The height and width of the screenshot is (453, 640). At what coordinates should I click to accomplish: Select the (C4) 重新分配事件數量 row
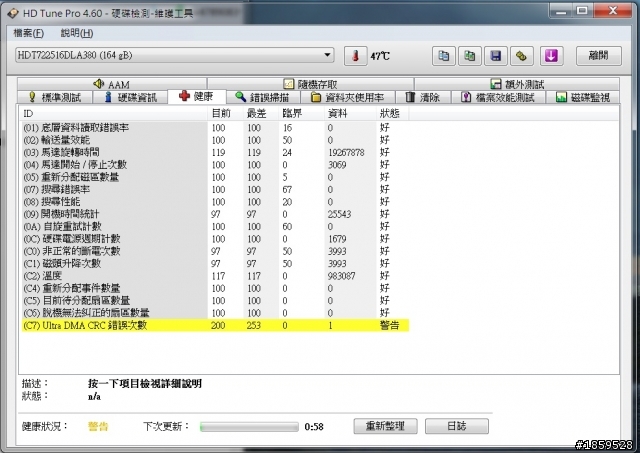[215, 288]
